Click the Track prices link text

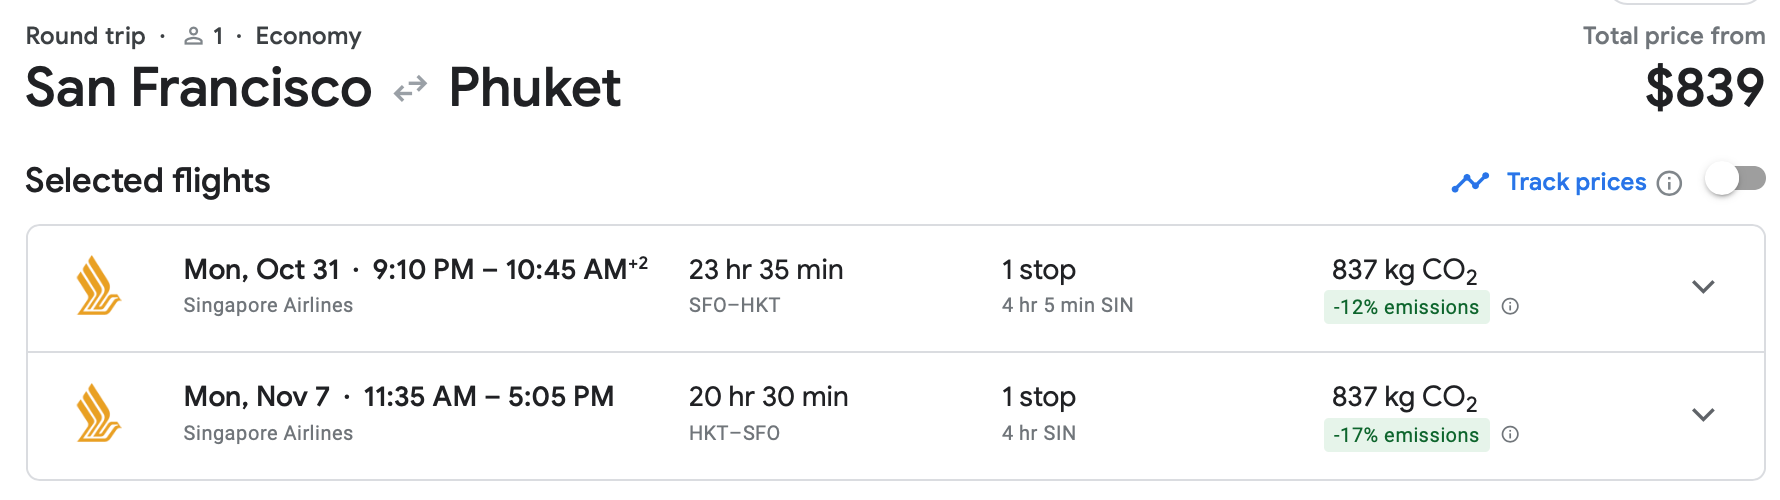(1576, 182)
